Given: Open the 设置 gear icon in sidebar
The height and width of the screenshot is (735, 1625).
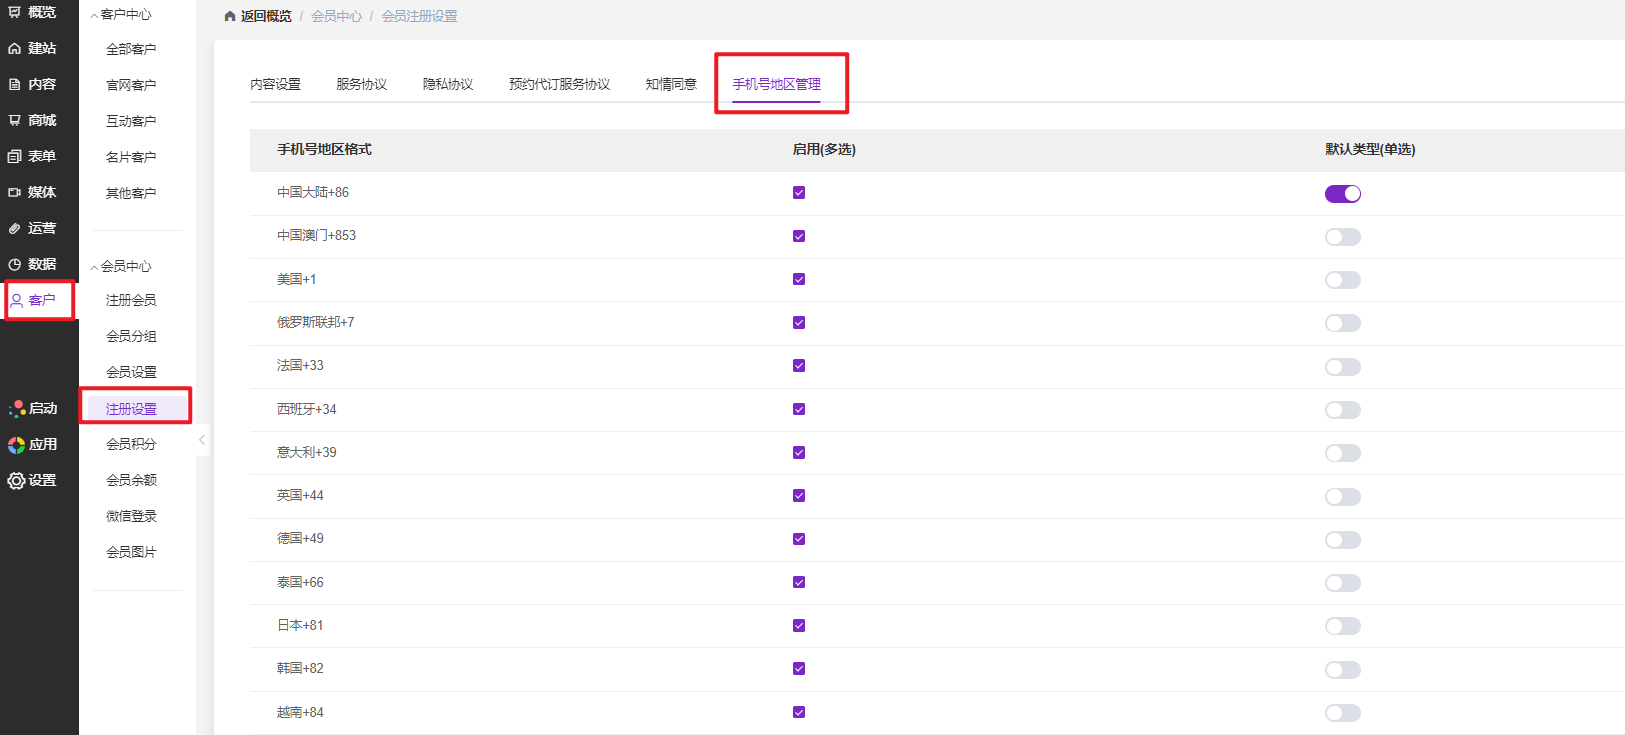Looking at the screenshot, I should pos(16,480).
